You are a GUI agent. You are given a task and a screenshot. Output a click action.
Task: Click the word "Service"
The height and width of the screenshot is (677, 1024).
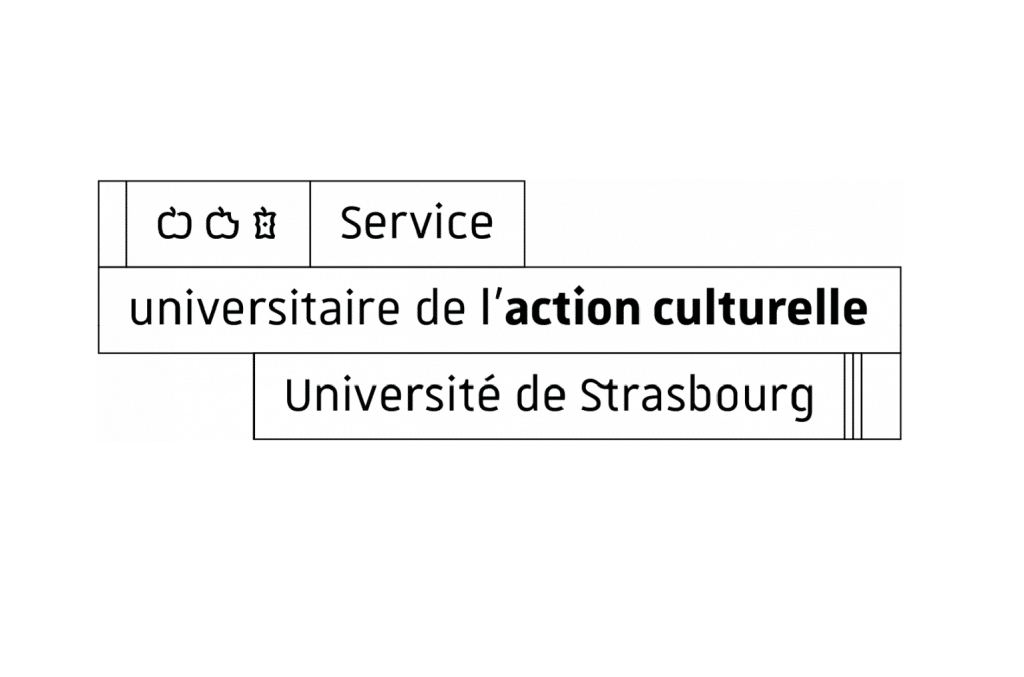[416, 223]
